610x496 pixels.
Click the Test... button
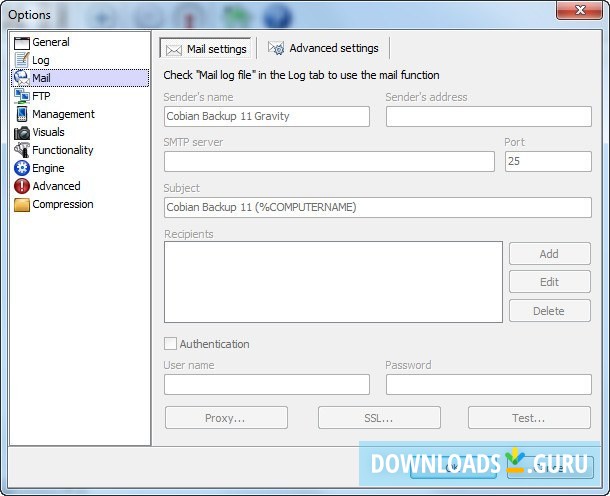pos(529,418)
